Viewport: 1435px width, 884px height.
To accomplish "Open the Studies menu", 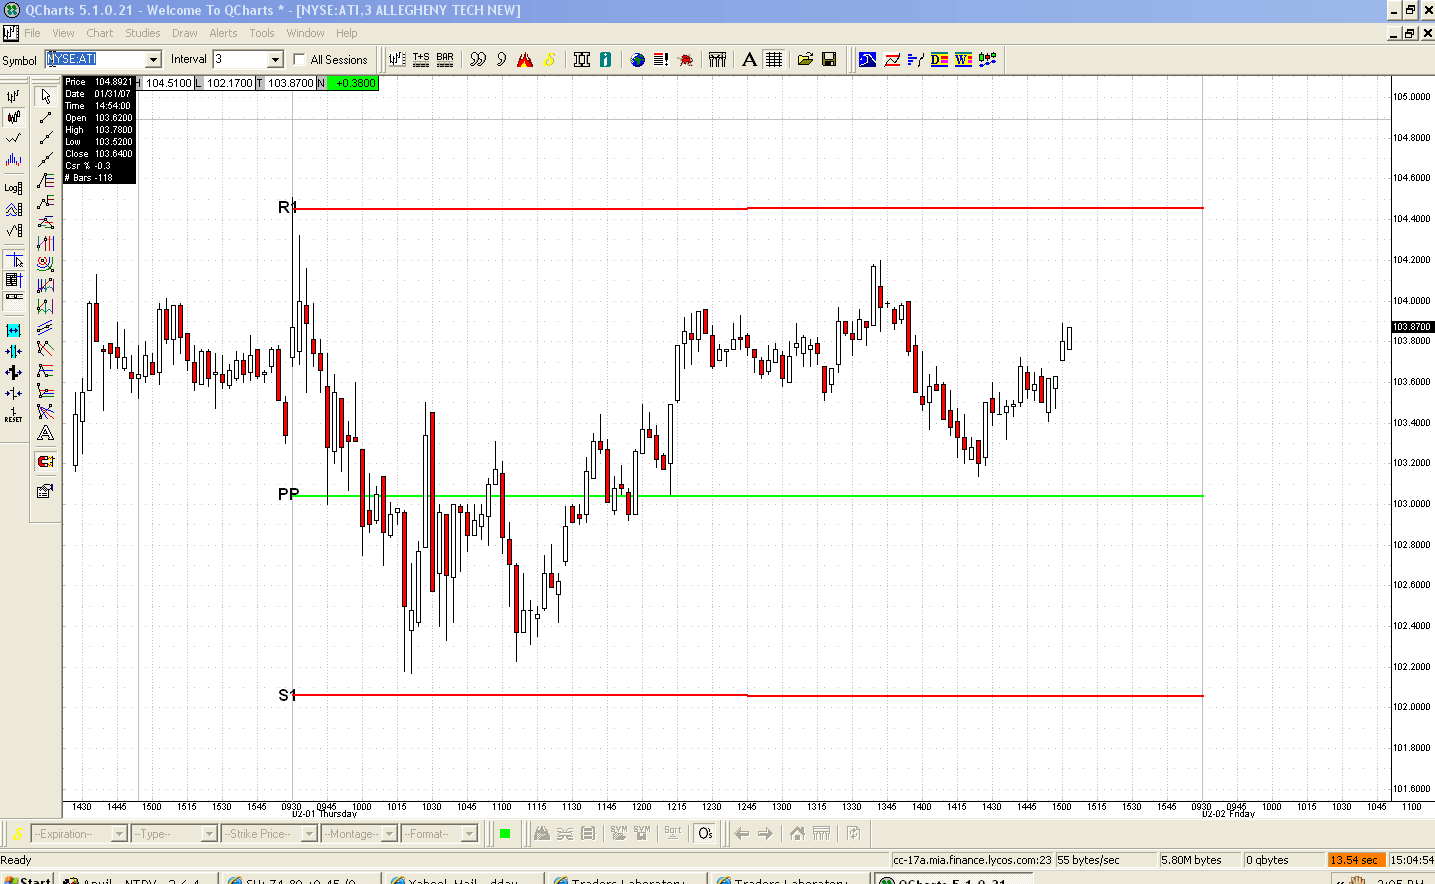I will 143,33.
